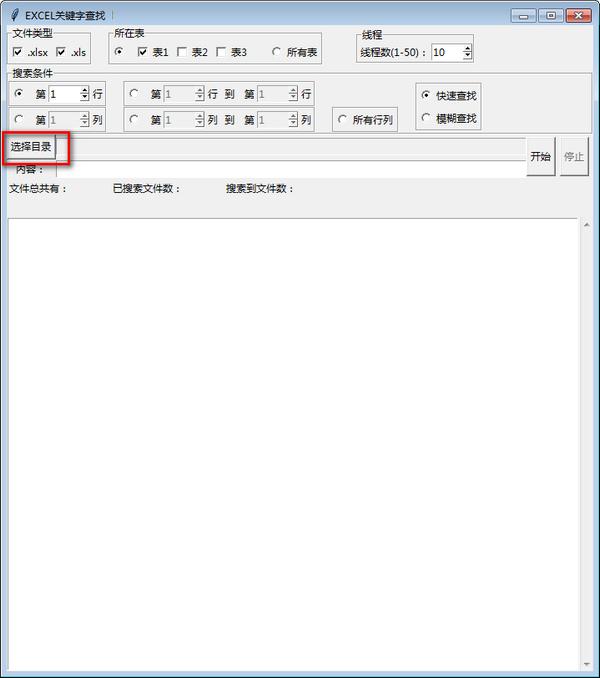600x678 pixels.
Task: Select the single column 第...列 radio button
Action: point(19,119)
